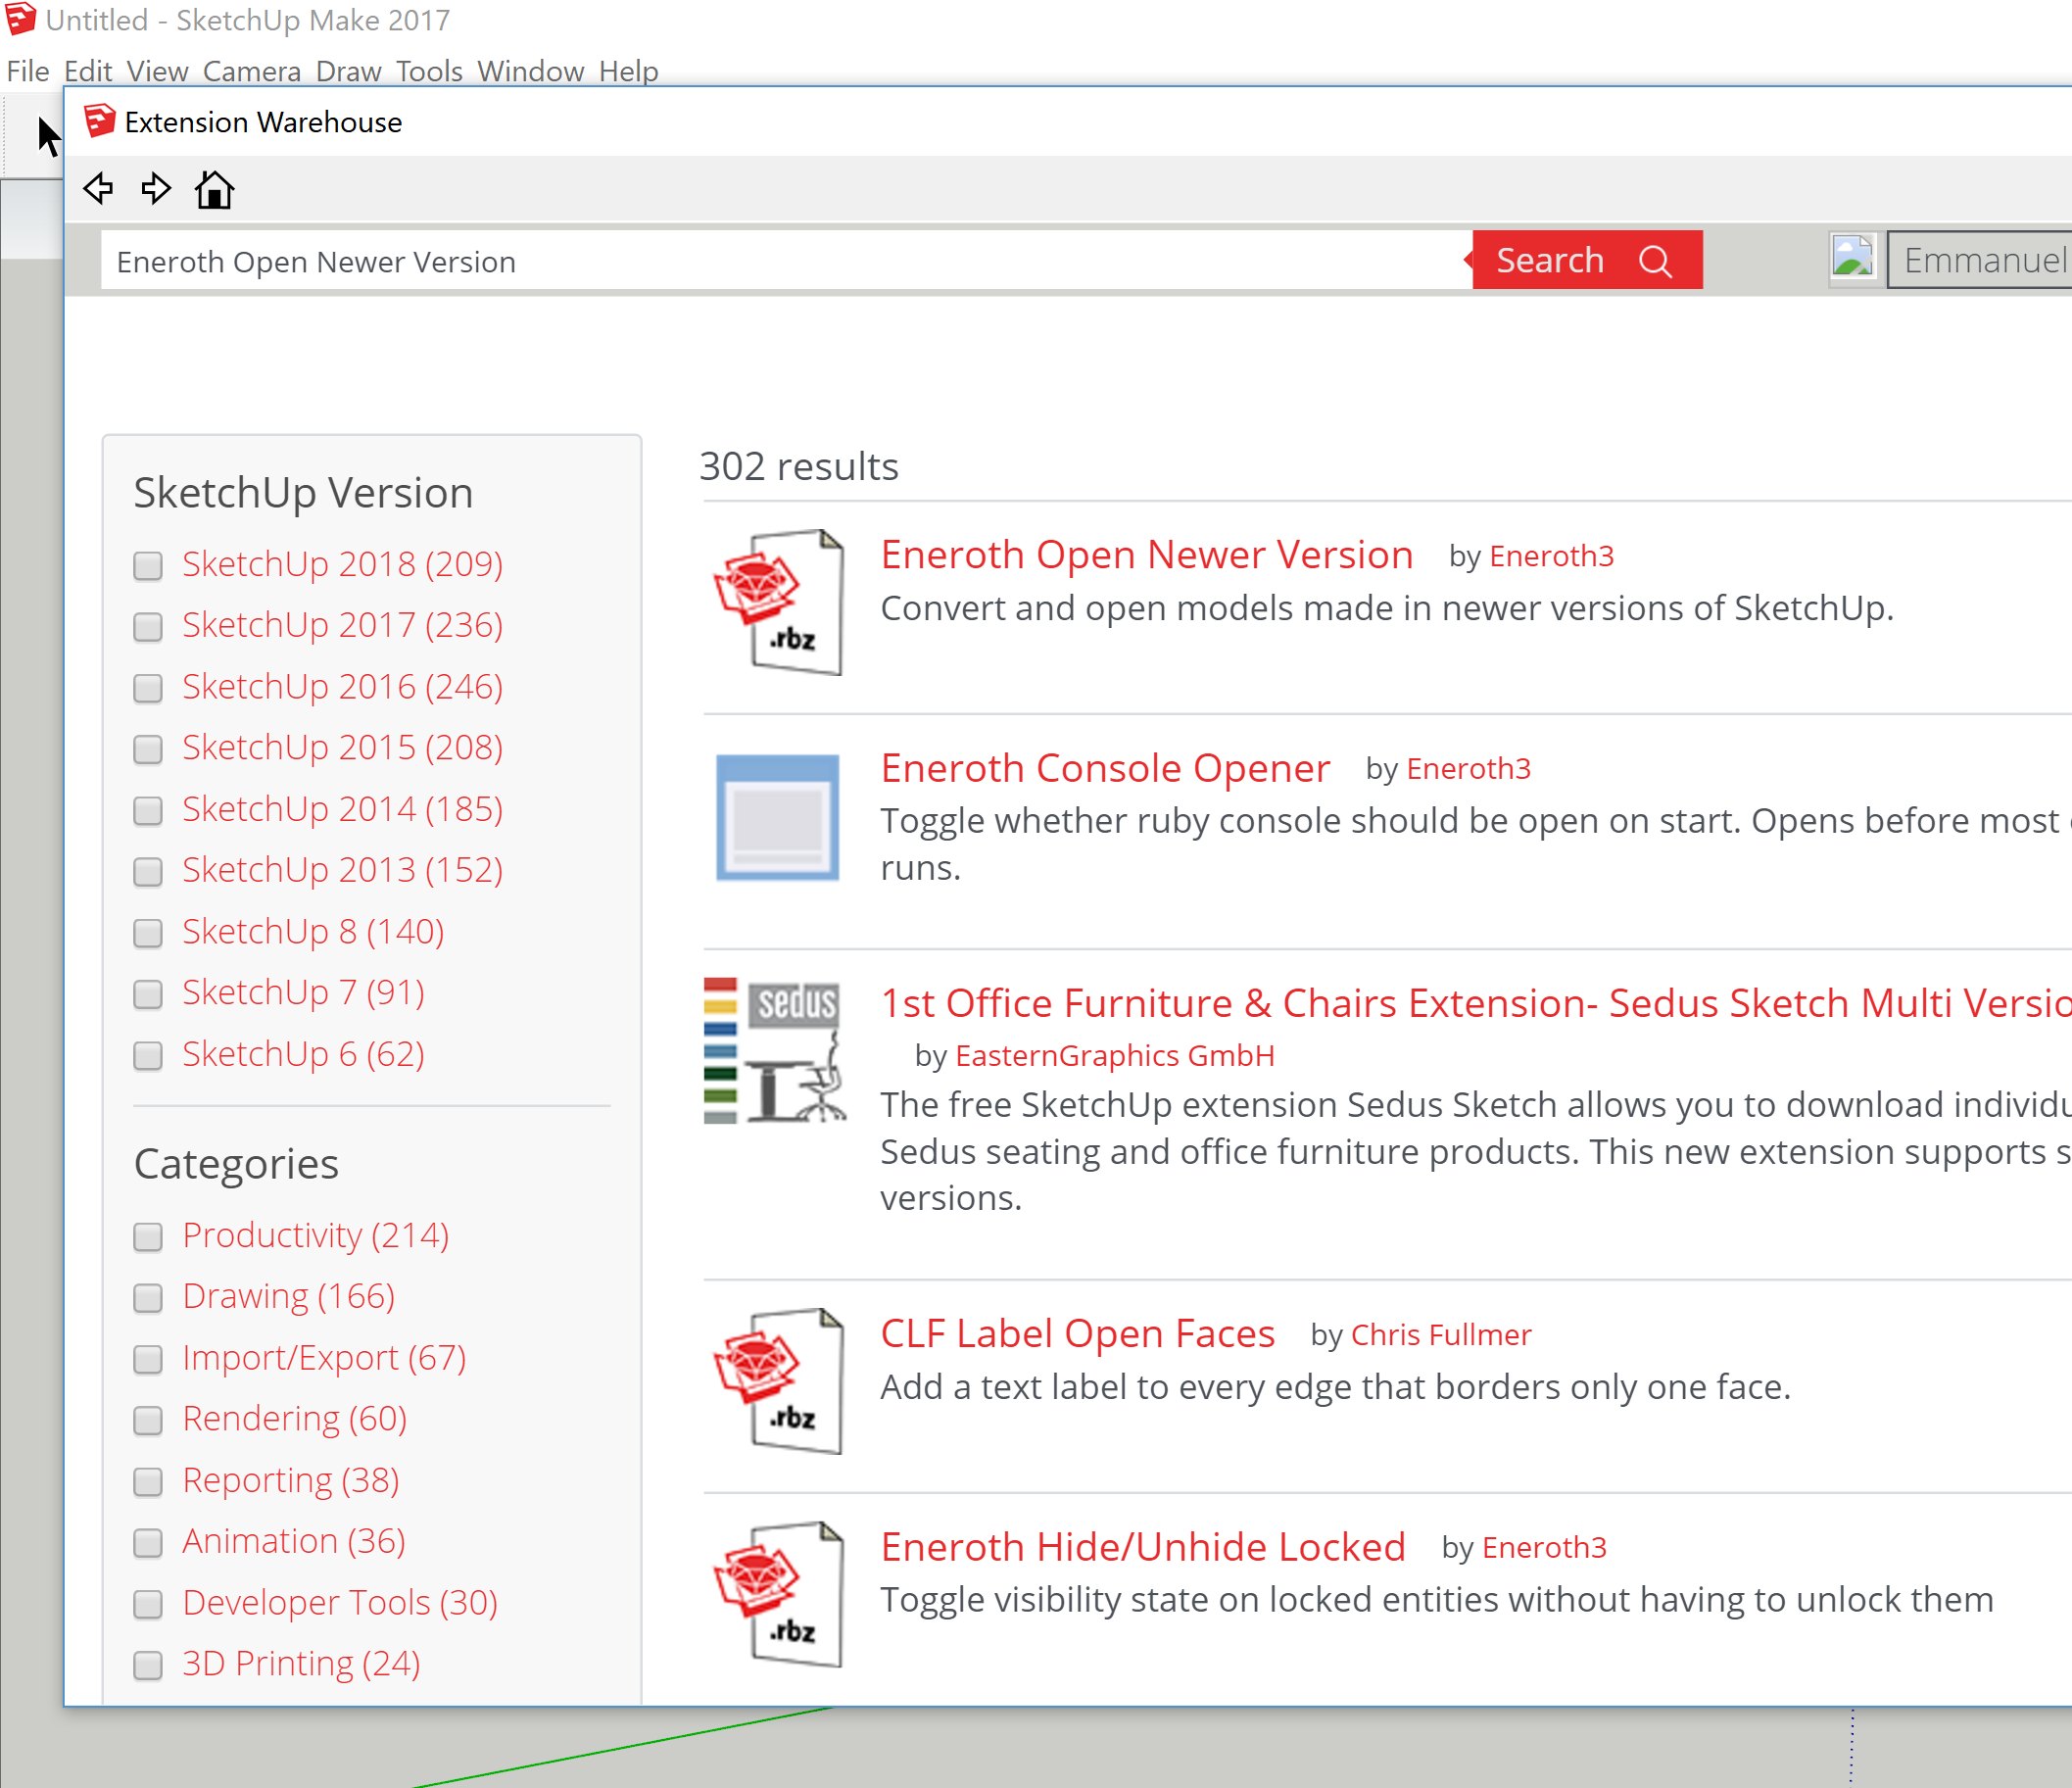Filter by SketchUp 8 (140) link
This screenshot has width=2072, height=1788.
coord(313,932)
